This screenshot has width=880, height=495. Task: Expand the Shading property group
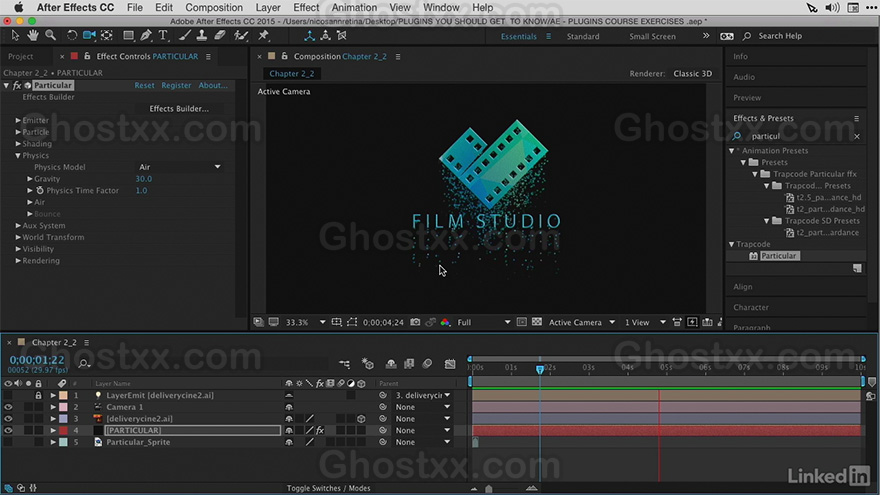point(18,144)
